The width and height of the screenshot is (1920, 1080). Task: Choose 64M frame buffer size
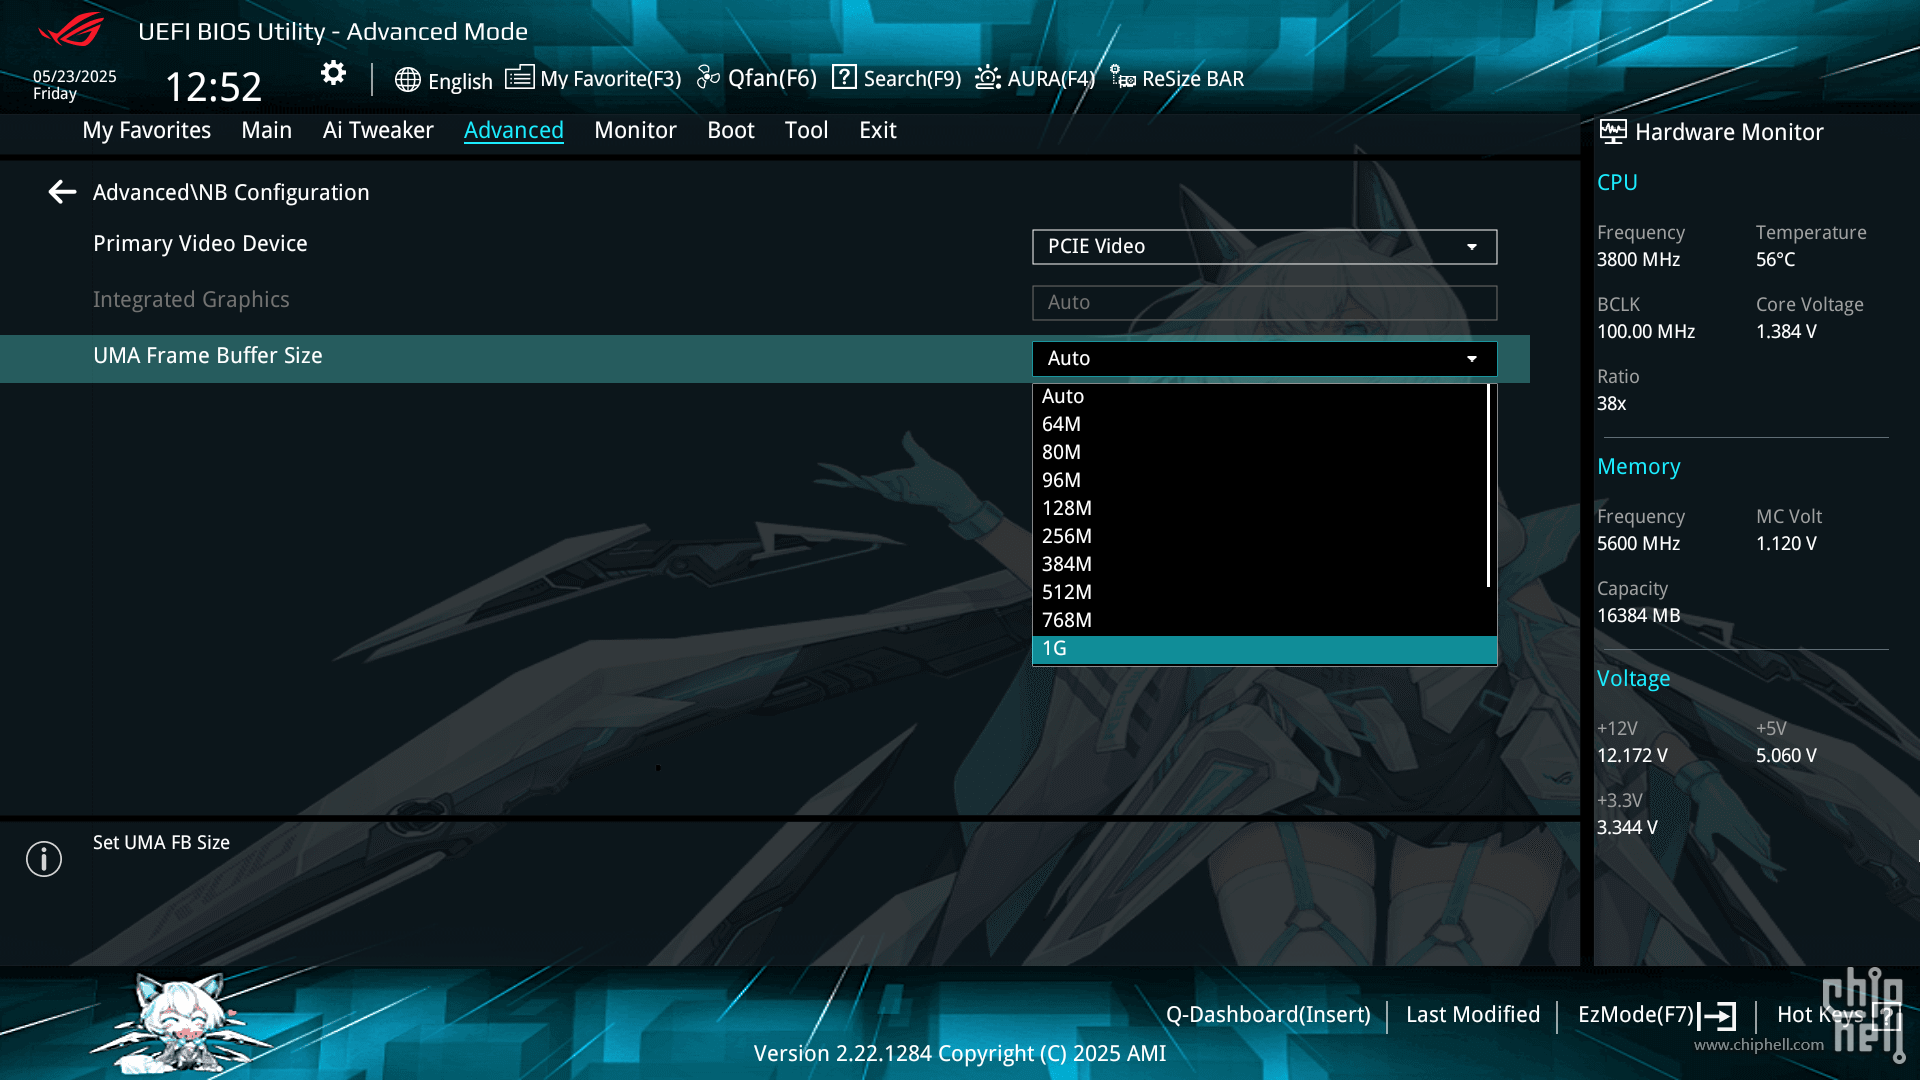[1260, 424]
